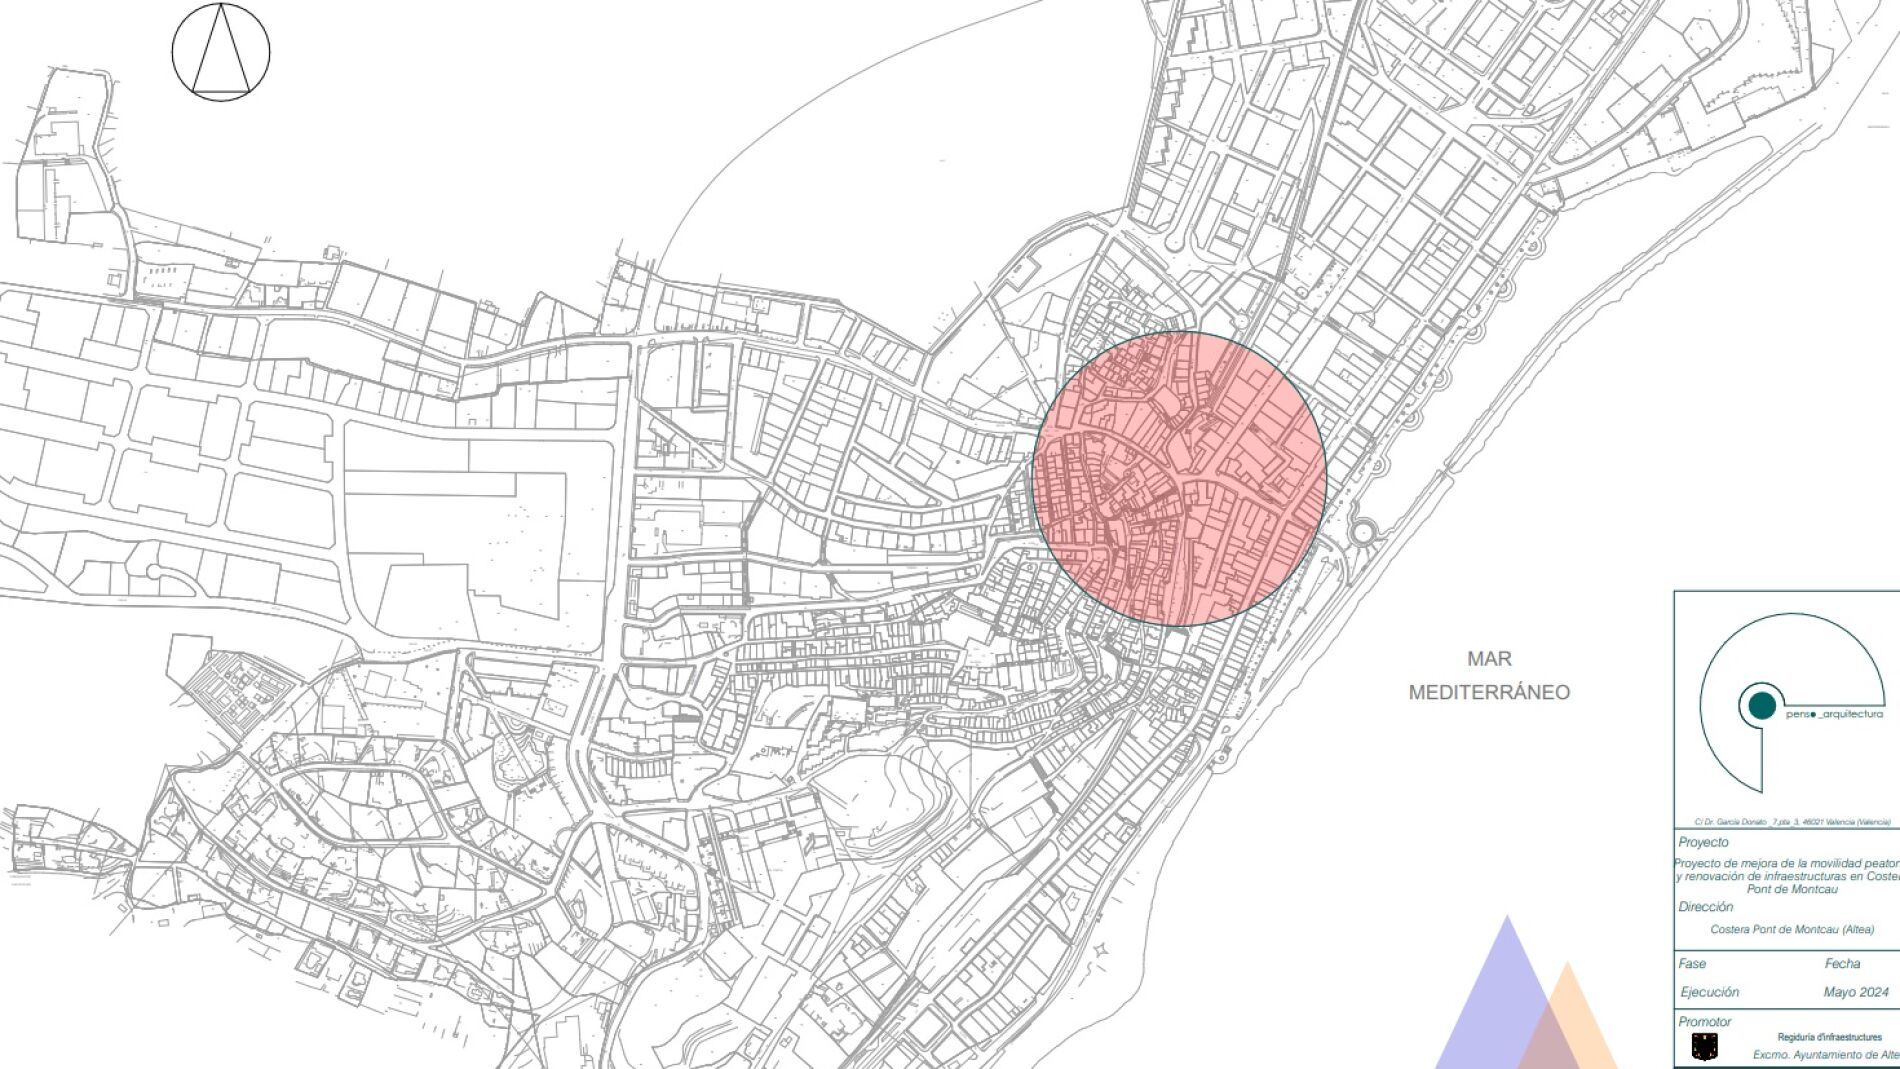Click the Dirección heading in title block
The image size is (1900, 1069).
pyautogui.click(x=1706, y=907)
